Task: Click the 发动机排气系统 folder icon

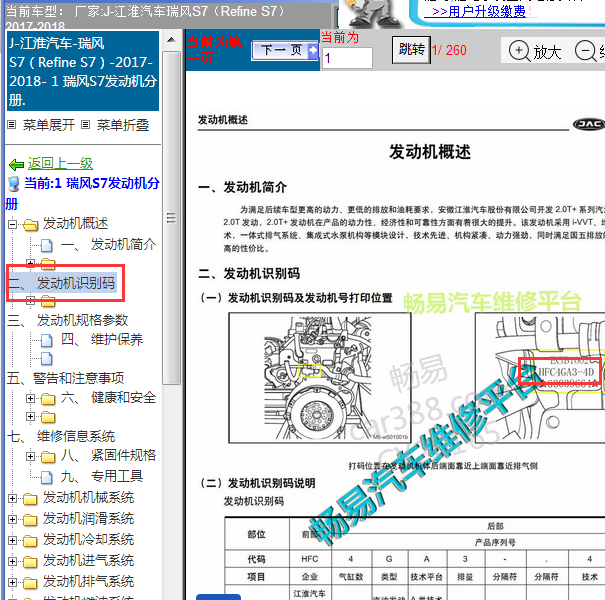Action: 30,583
